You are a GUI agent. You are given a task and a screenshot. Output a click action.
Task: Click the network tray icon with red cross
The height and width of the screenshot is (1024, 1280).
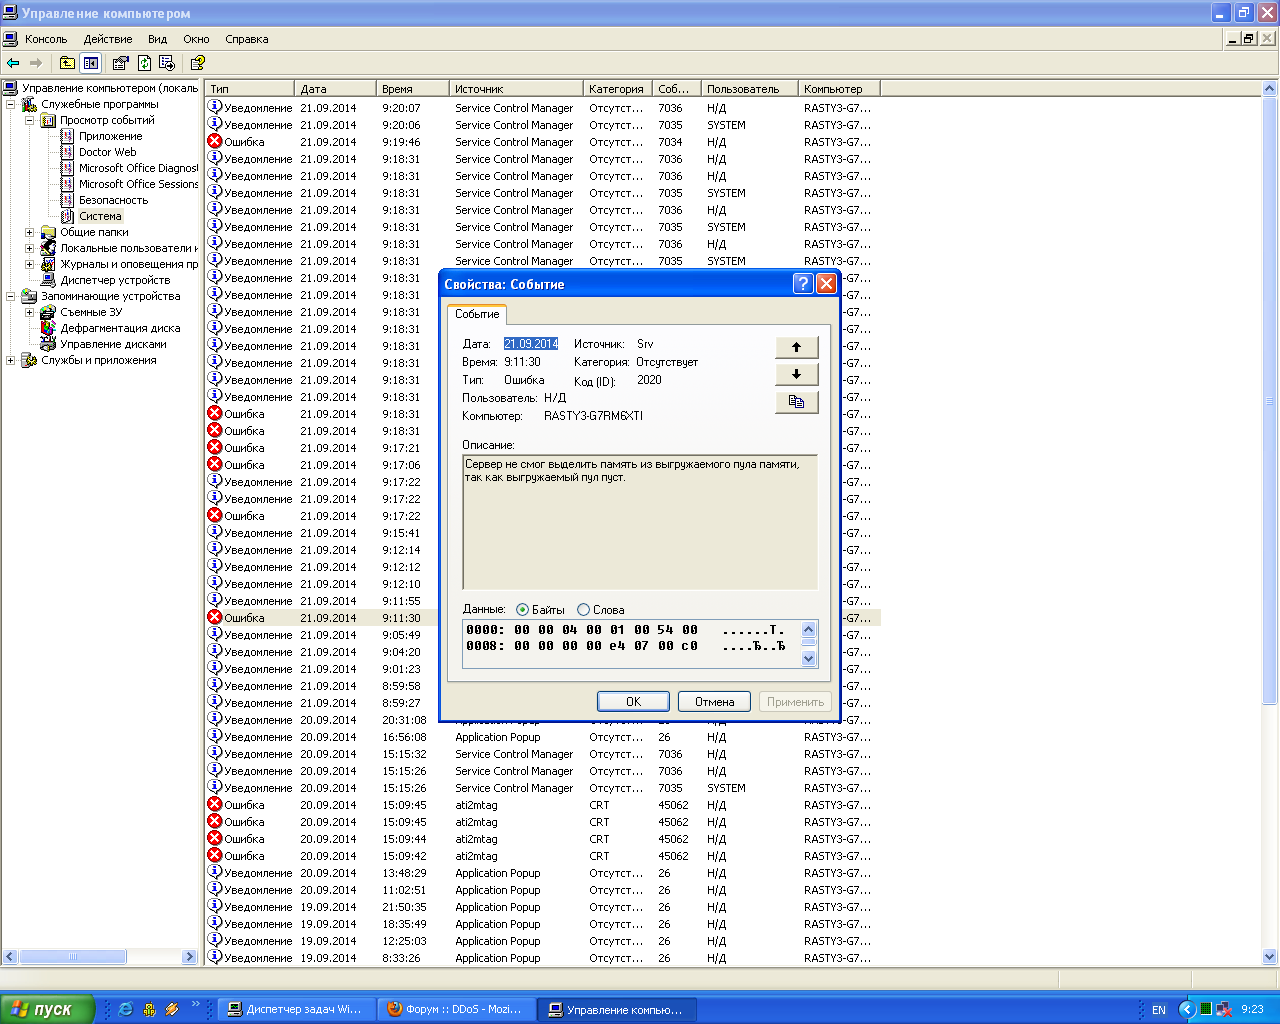click(x=1223, y=1009)
